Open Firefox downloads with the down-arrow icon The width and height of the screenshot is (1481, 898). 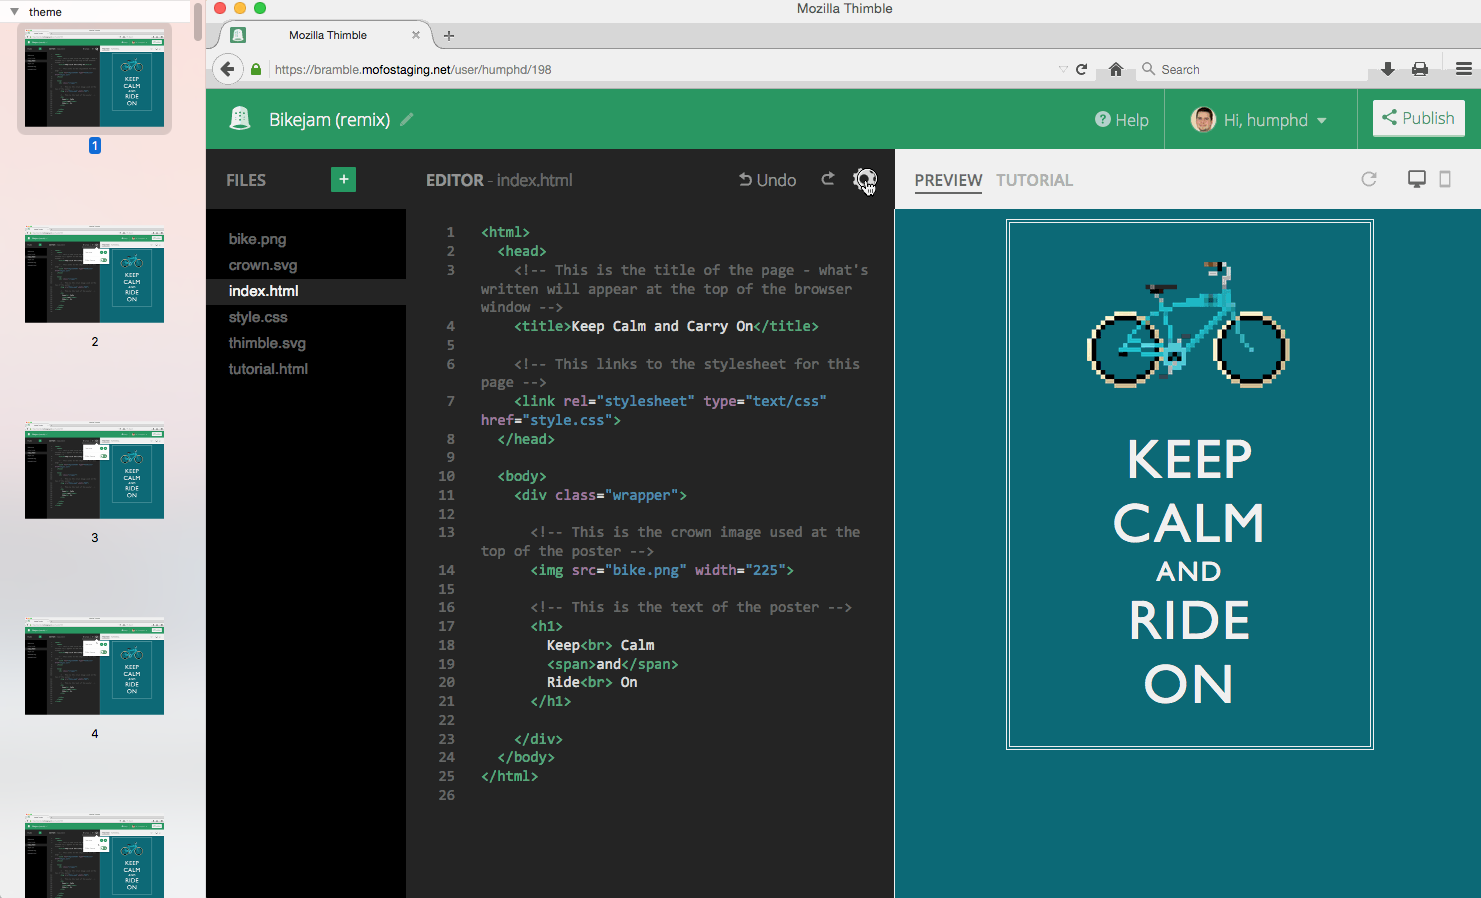(x=1388, y=68)
